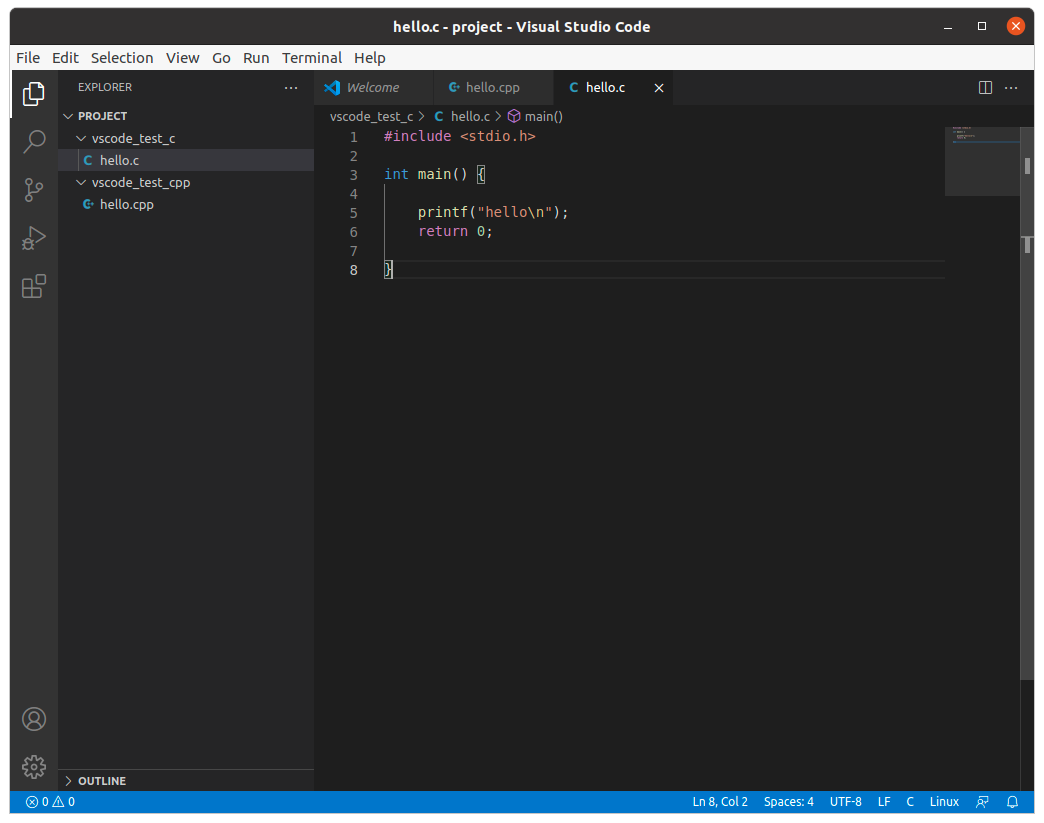Click the notifications bell in status bar
Screen dimensions: 1044x823
[x=1012, y=802]
